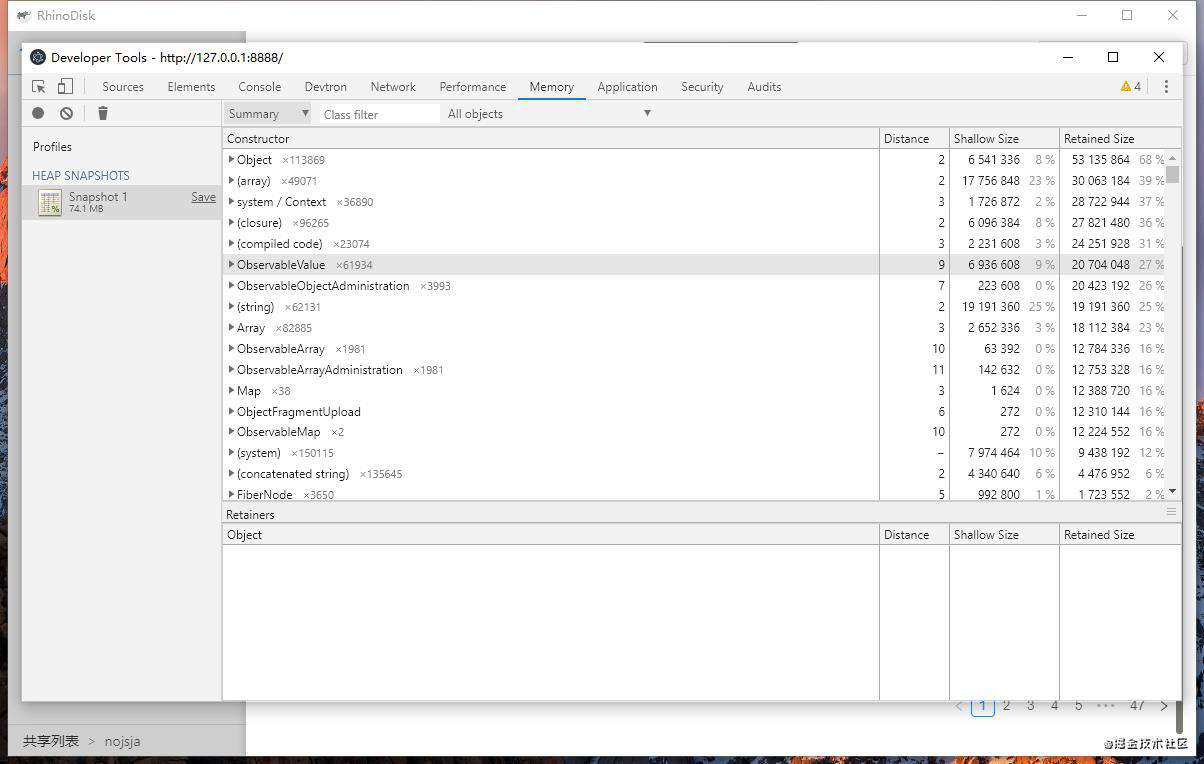Expand the (system) ×150115 row
Viewport: 1204px width, 764px height.
(231, 453)
